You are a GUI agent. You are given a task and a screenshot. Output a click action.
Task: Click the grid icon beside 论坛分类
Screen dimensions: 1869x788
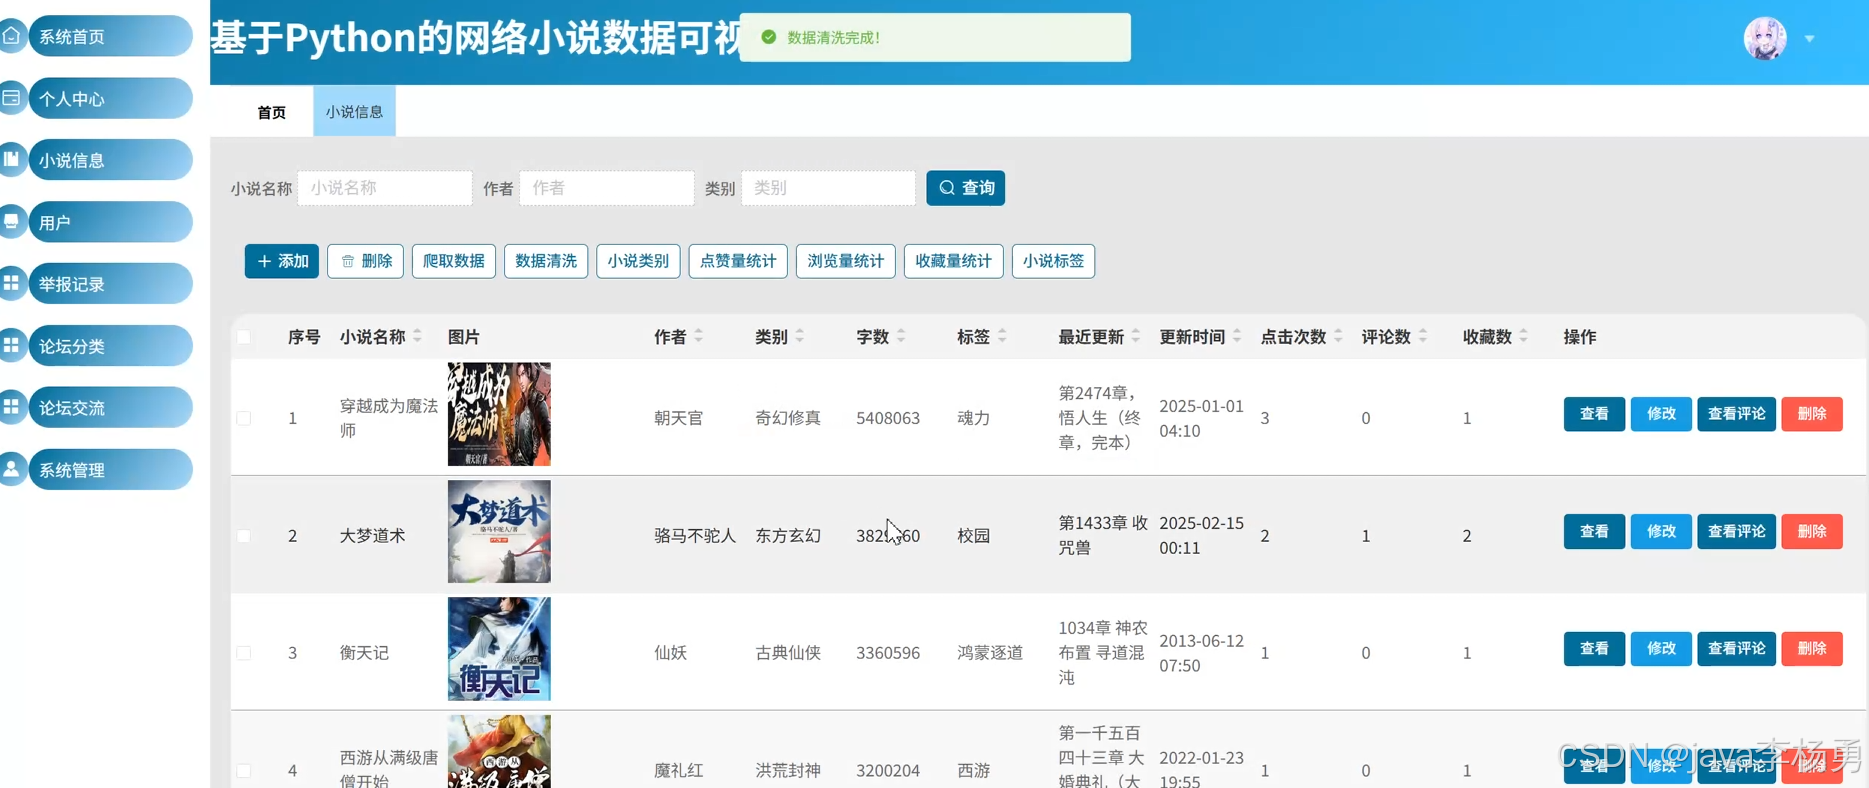(x=11, y=345)
